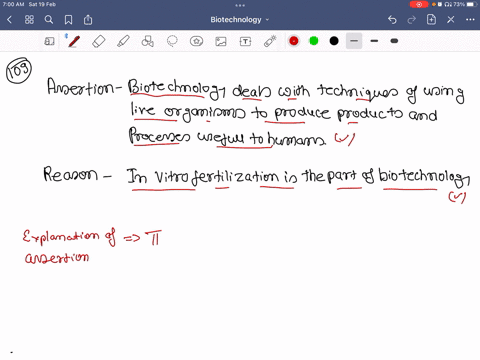
Task: Select the Laser pointer tool
Action: click(x=270, y=41)
